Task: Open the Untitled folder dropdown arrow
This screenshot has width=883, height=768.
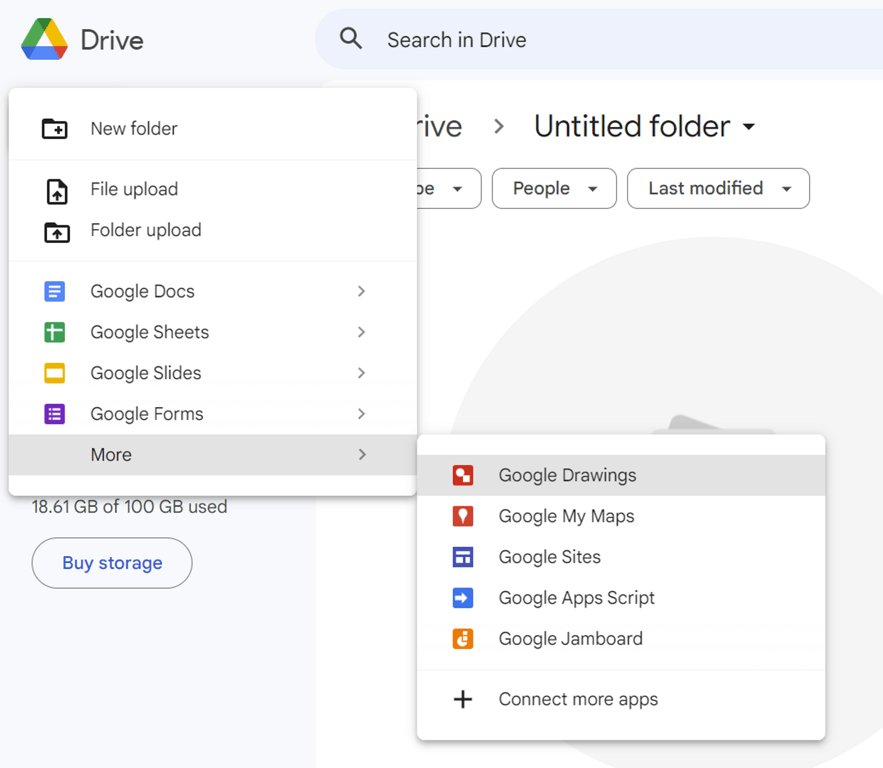Action: point(749,127)
